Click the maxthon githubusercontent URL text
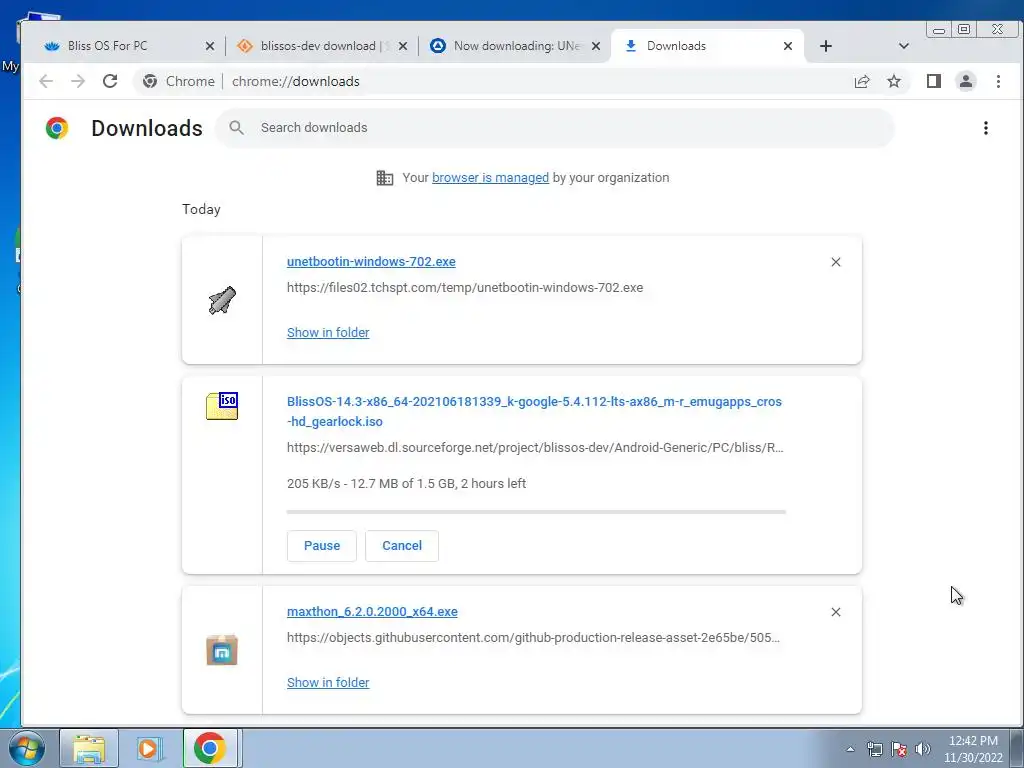 click(x=533, y=637)
